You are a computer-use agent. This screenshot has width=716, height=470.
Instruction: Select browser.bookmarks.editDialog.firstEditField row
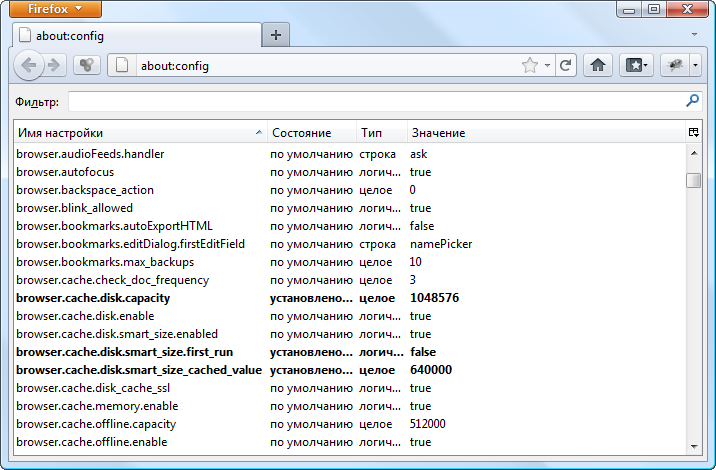(350, 244)
